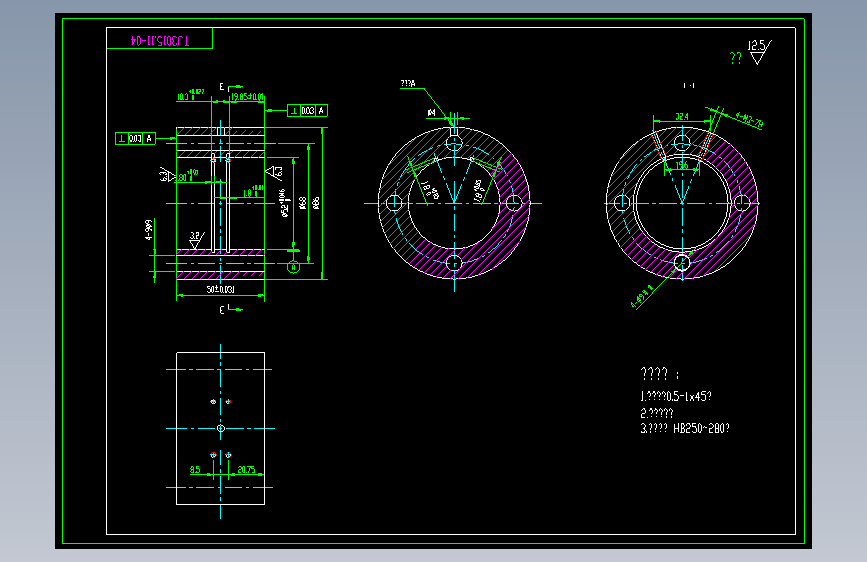Click the 19.6 dimension text
The height and width of the screenshot is (562, 867).
682,165
